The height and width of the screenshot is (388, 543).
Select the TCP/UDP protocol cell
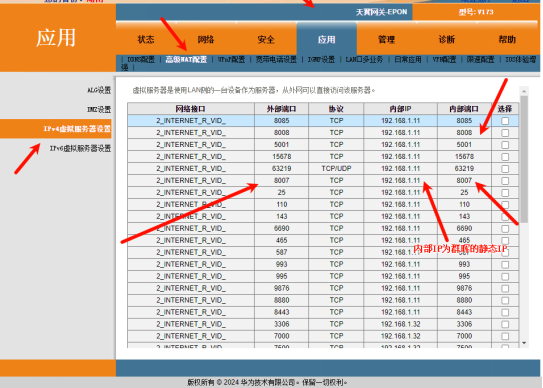coord(336,169)
